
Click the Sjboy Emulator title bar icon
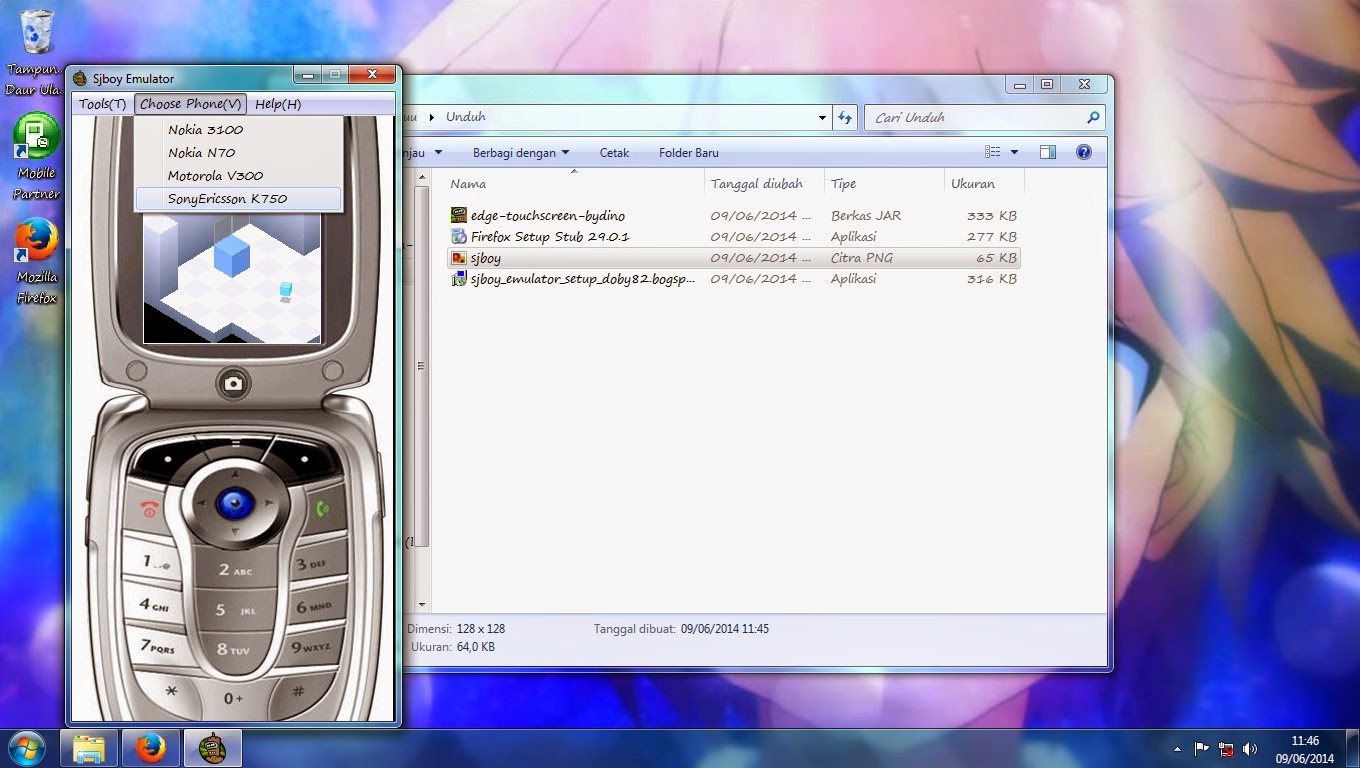click(x=80, y=78)
